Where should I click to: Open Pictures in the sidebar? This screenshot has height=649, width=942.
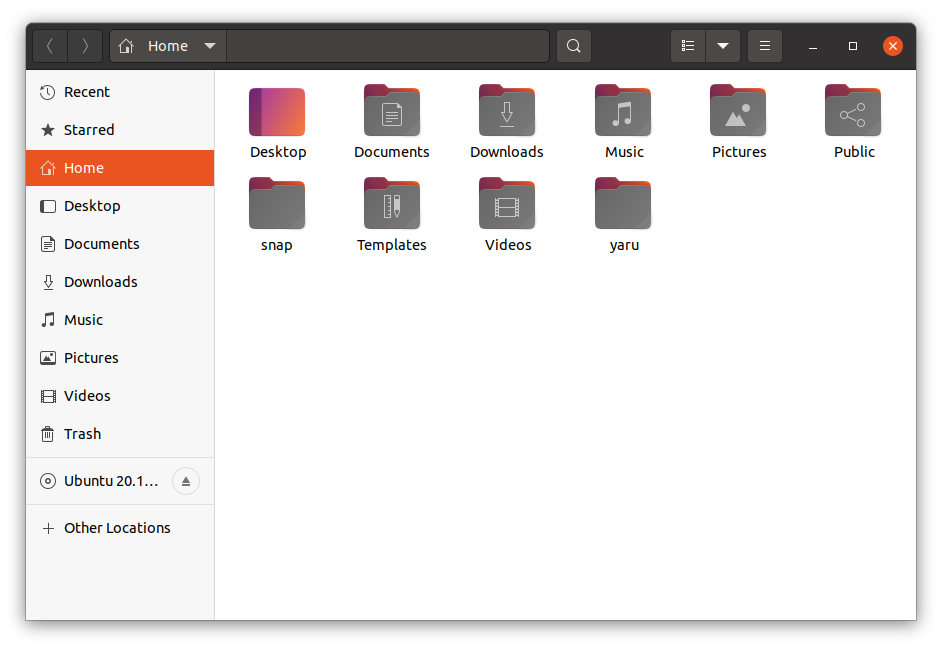(x=120, y=358)
